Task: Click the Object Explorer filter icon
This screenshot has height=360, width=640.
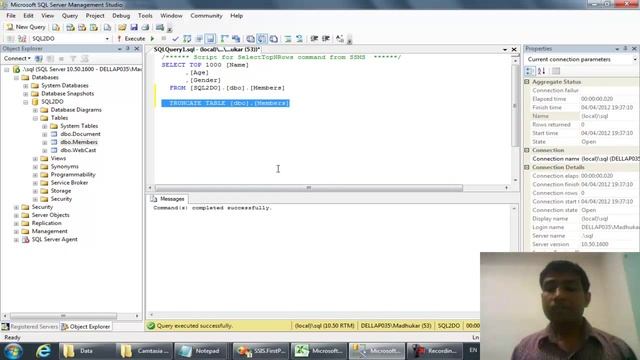Action: (x=73, y=59)
